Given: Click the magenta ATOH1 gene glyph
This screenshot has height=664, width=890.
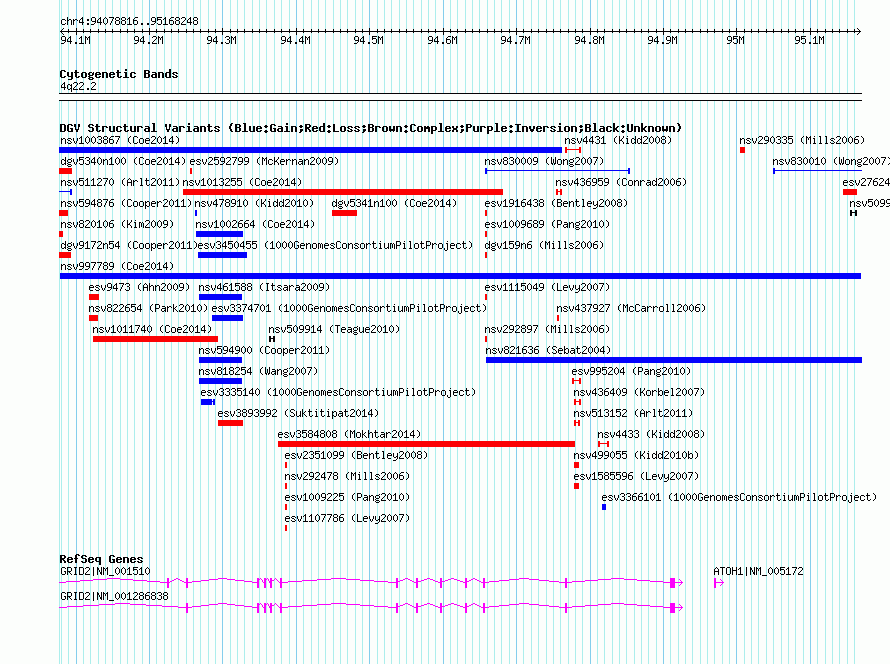Looking at the screenshot, I should (719, 583).
